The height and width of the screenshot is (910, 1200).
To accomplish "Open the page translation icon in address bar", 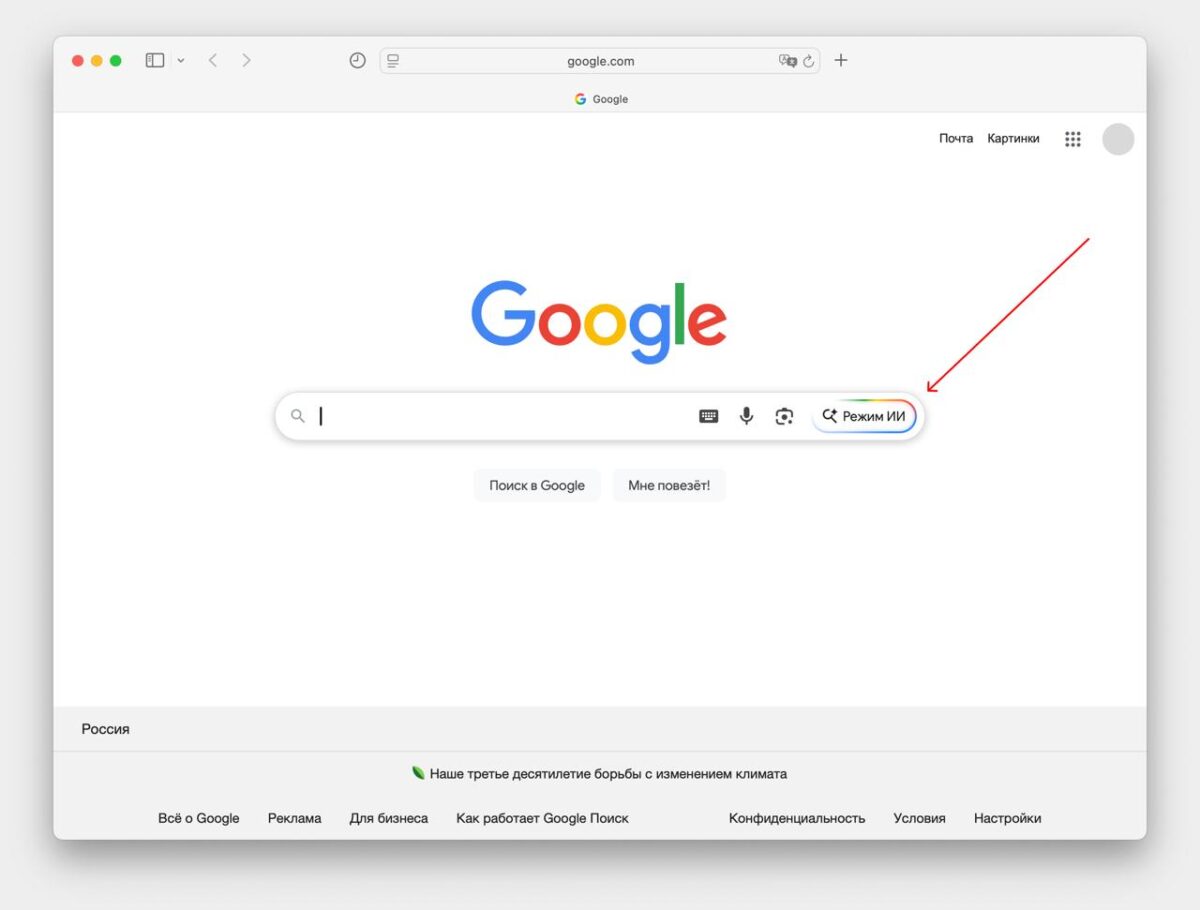I will point(786,60).
